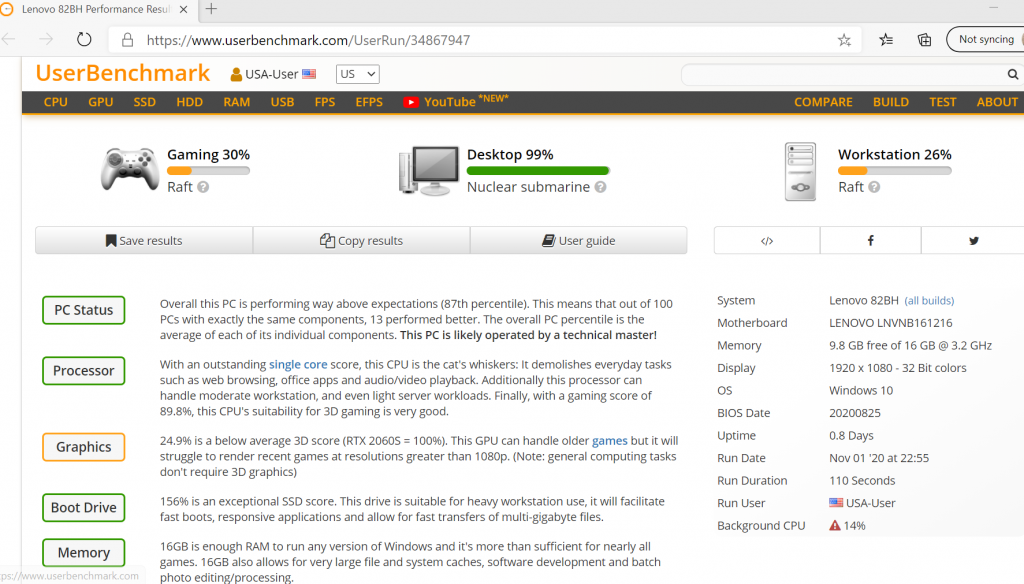This screenshot has height=584, width=1024.
Task: Click the search magnifier icon
Action: coord(1012,74)
